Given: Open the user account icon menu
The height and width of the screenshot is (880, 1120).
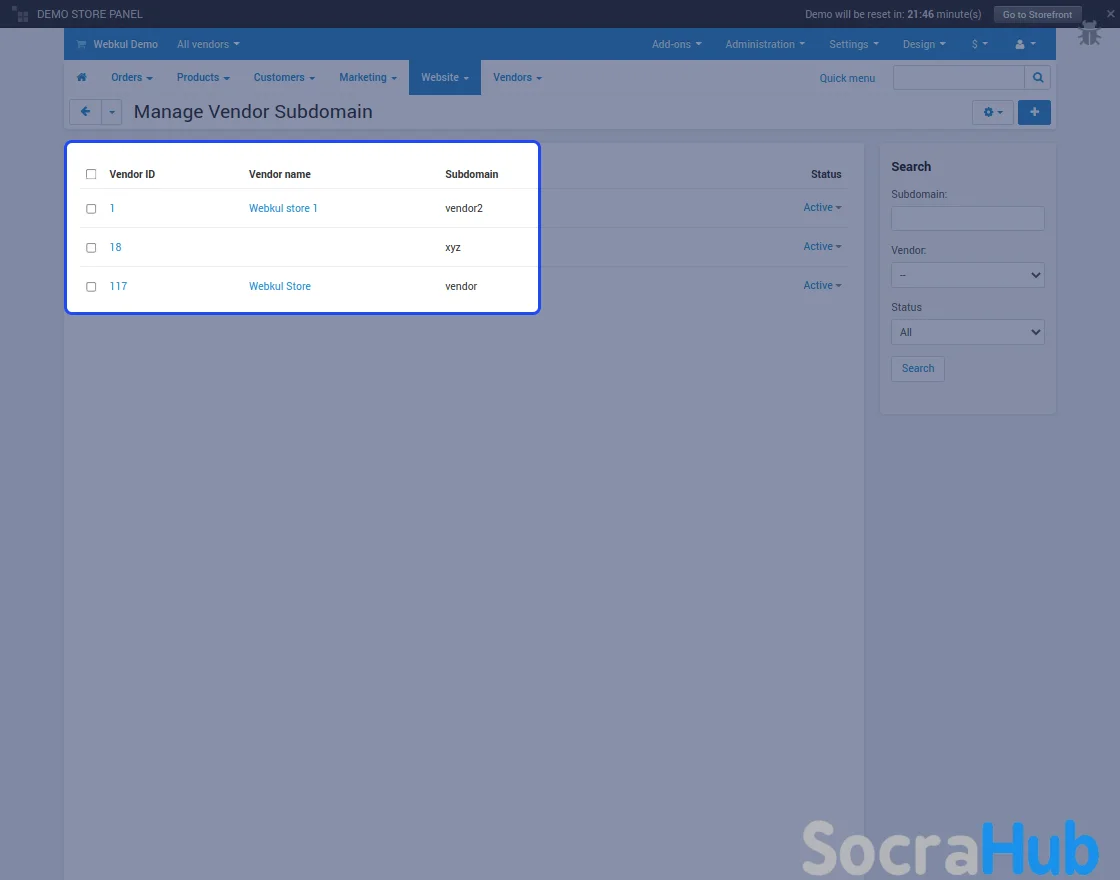Looking at the screenshot, I should 1025,44.
